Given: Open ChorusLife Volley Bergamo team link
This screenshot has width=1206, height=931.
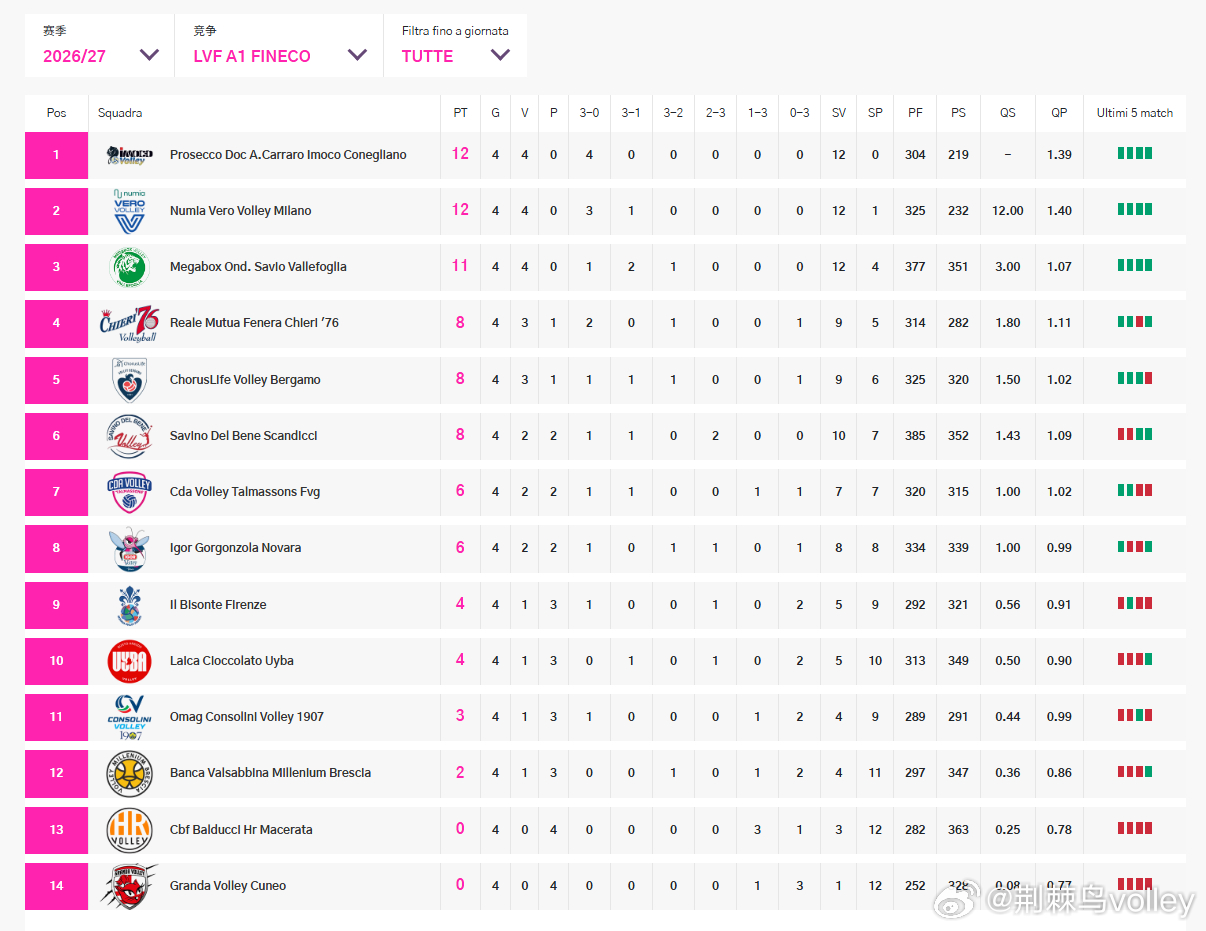Looking at the screenshot, I should point(245,380).
